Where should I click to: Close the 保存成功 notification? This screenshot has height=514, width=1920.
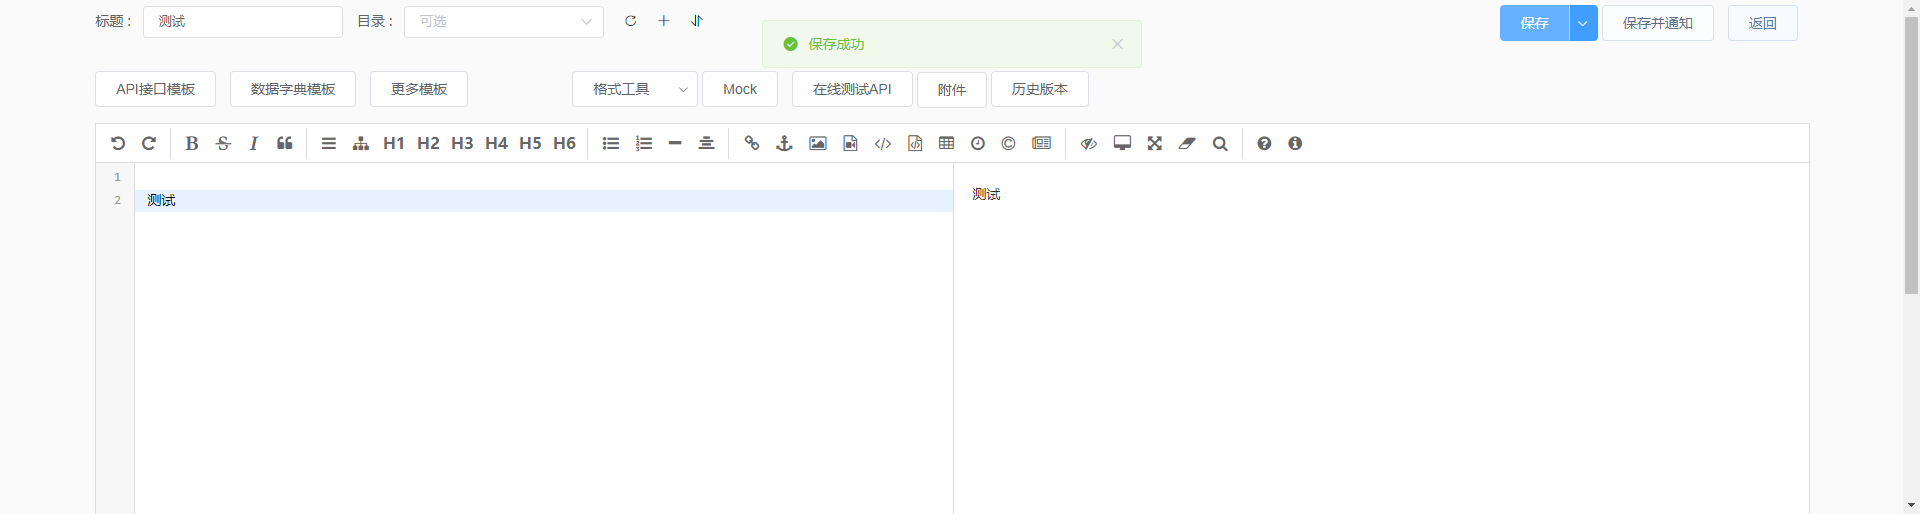[1117, 44]
